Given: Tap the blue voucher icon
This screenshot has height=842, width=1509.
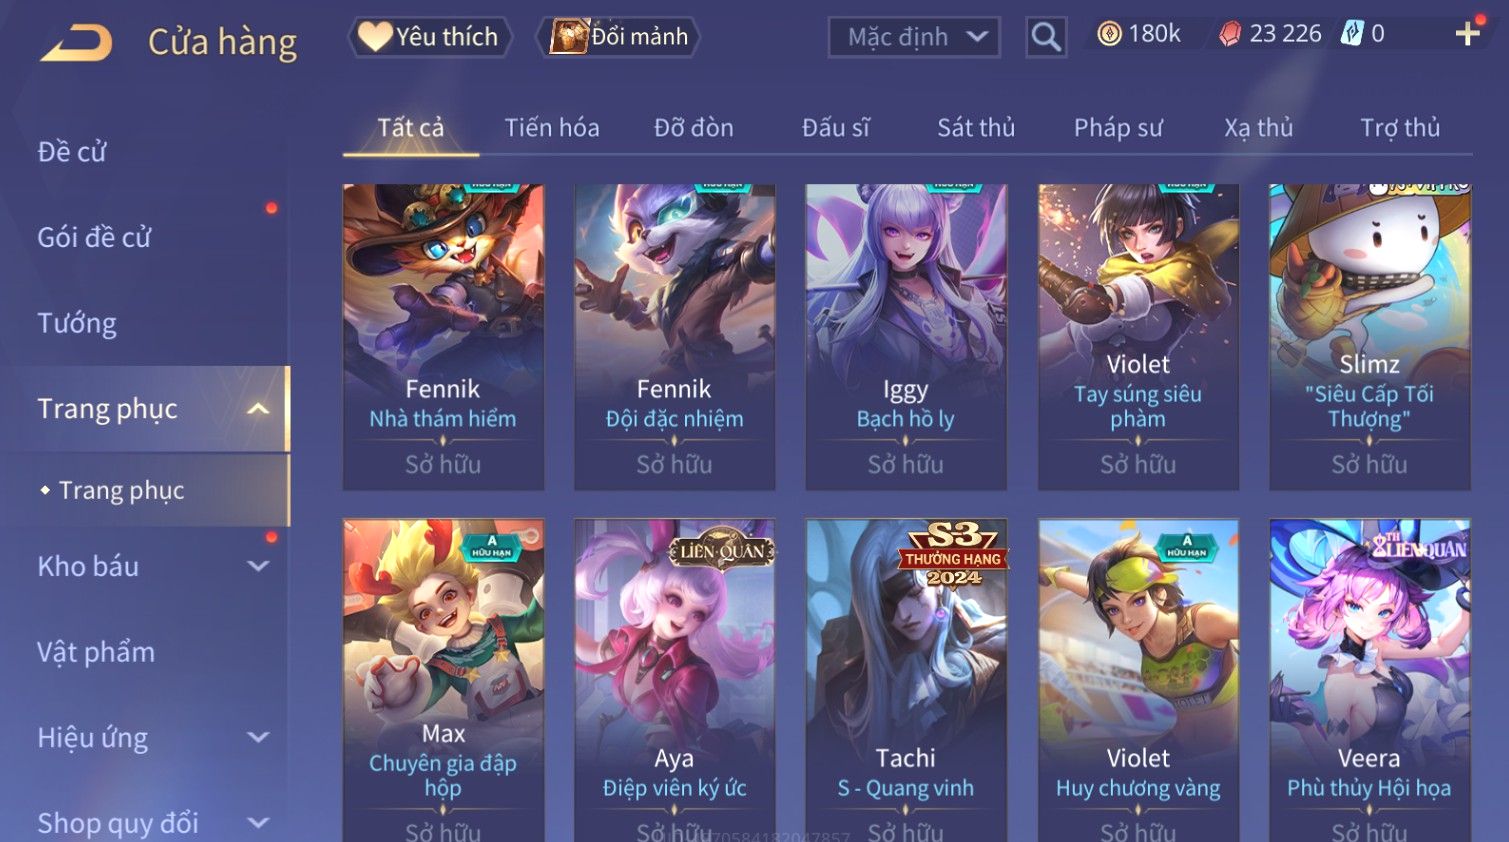Looking at the screenshot, I should 1352,33.
